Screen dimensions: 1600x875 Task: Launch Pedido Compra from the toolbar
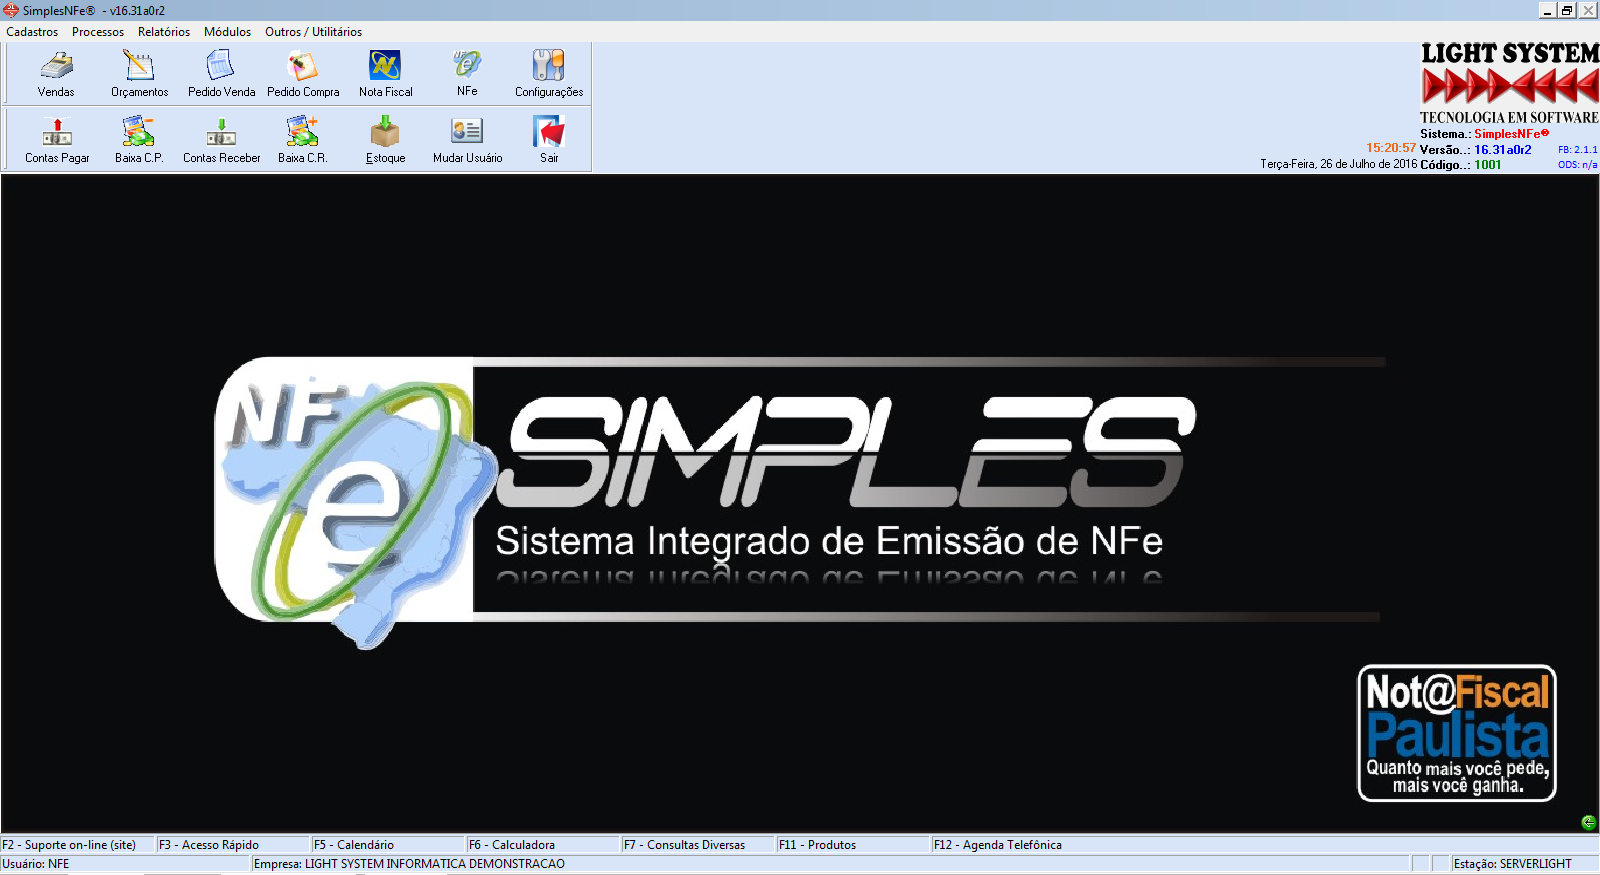pos(303,66)
